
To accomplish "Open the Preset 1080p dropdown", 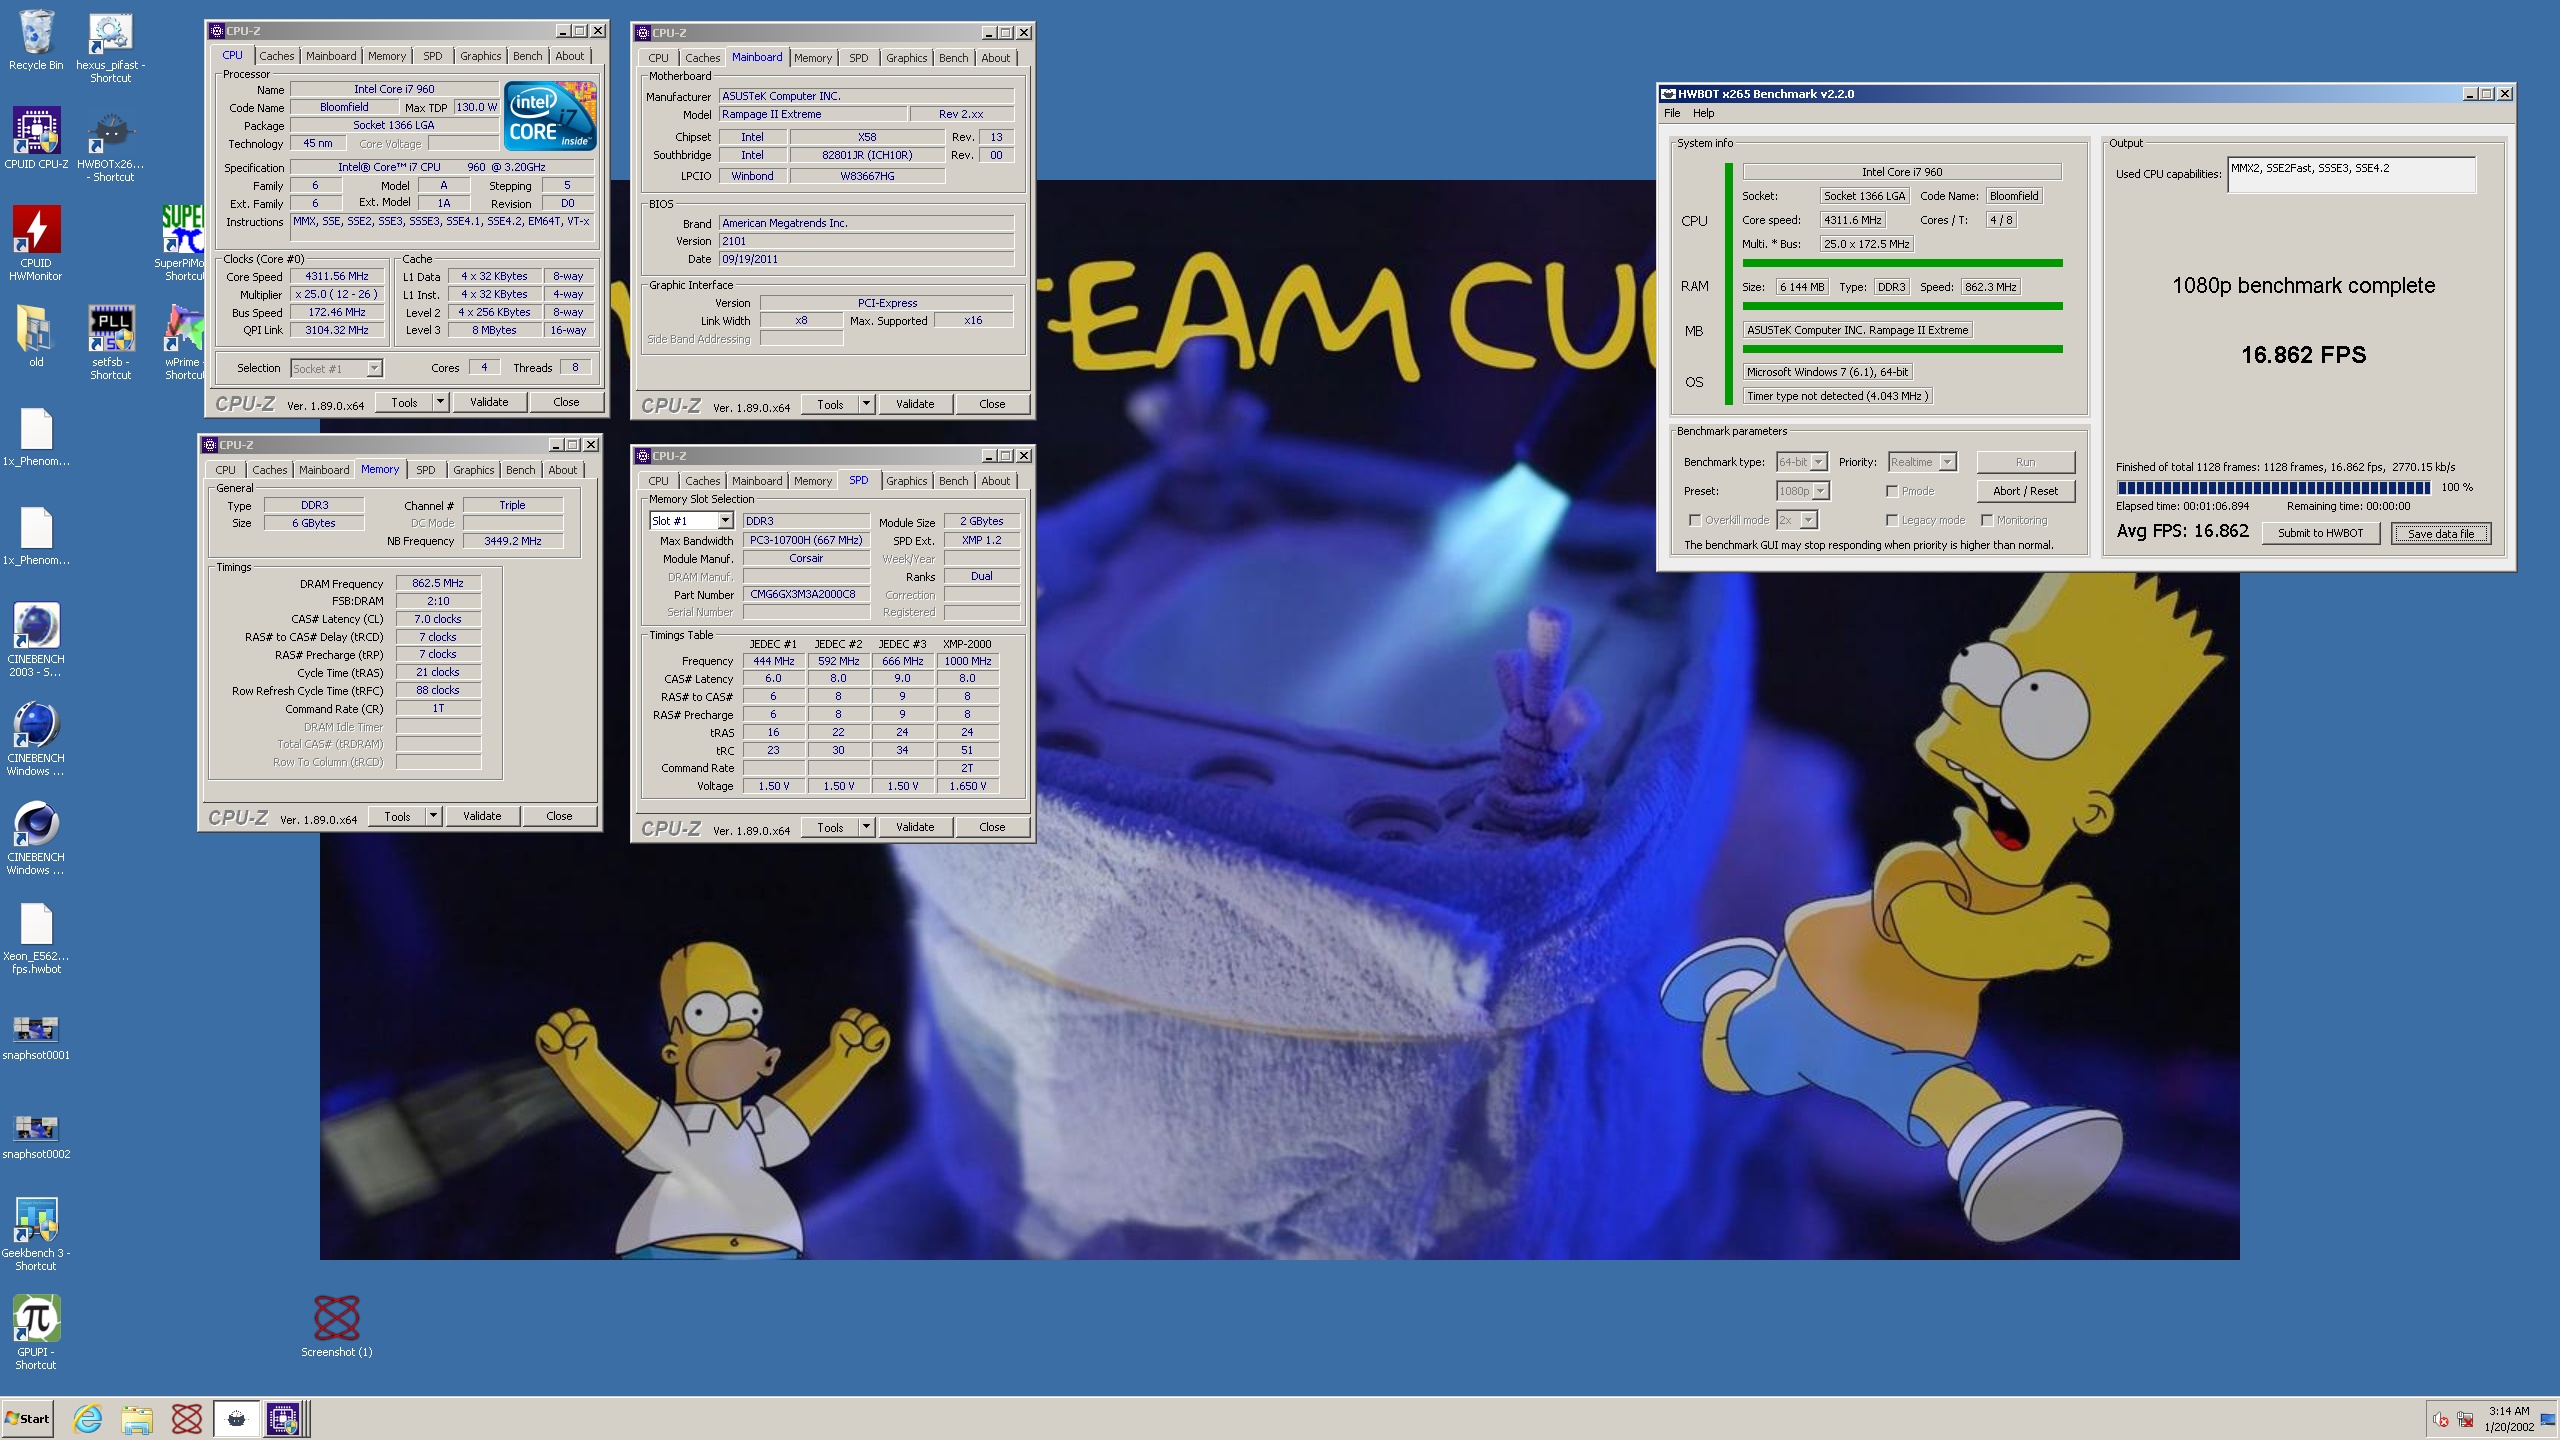I will pos(1803,491).
